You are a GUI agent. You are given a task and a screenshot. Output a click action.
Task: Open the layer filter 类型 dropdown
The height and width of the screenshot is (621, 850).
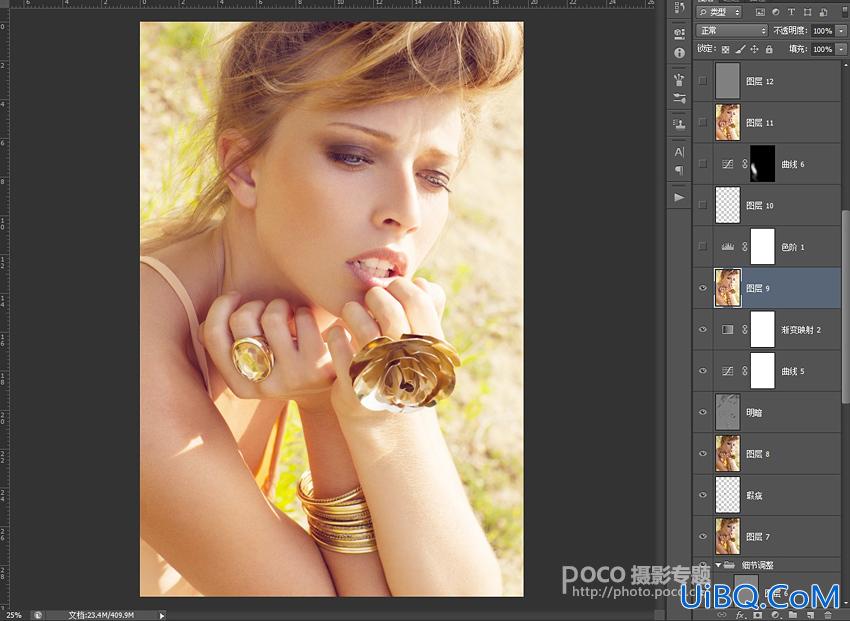(719, 12)
